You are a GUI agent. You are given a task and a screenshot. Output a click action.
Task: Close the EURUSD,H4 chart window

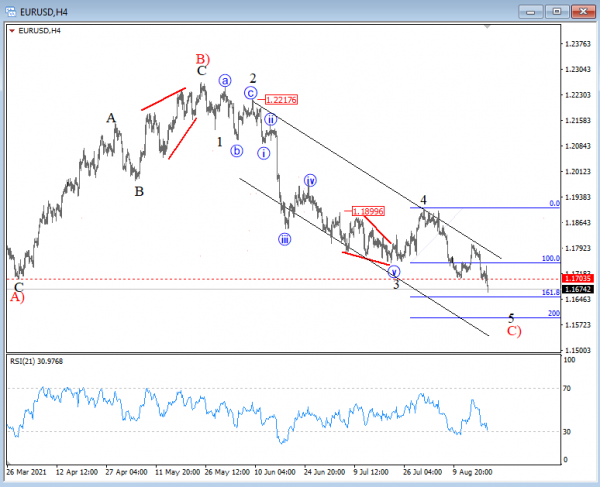(583, 12)
